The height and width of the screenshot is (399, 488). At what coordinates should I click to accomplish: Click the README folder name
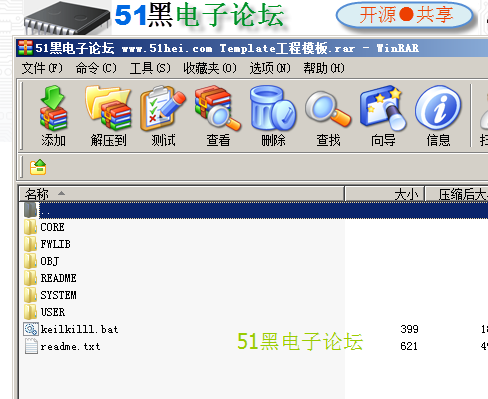tap(58, 278)
